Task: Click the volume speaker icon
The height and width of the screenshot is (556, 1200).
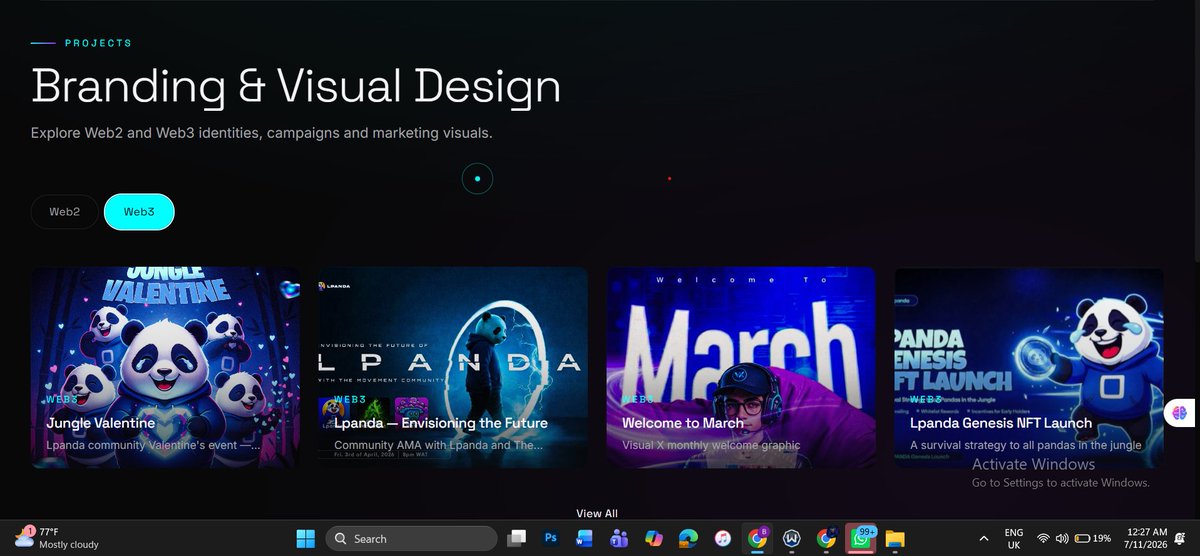Action: (x=1061, y=539)
